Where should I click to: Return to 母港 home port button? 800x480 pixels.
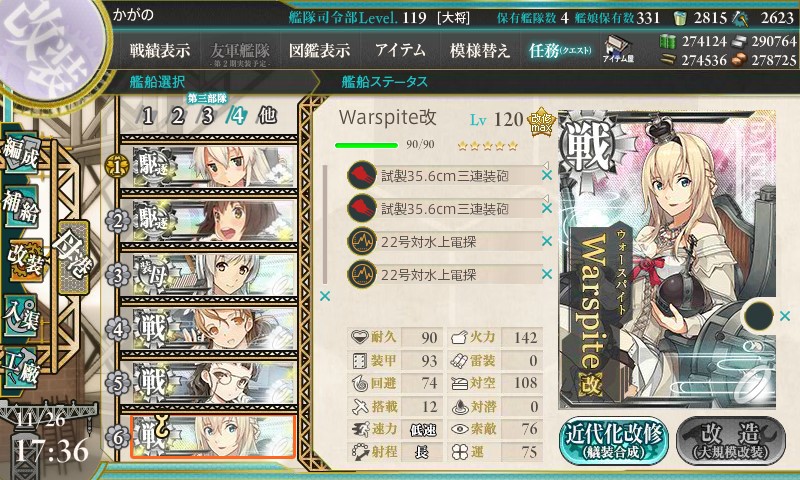(x=73, y=256)
